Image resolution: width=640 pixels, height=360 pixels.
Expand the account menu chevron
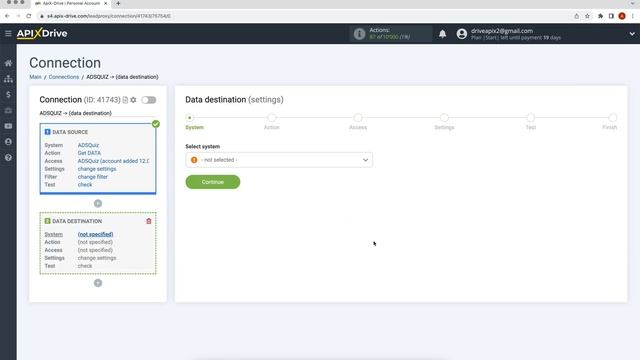coord(632,34)
